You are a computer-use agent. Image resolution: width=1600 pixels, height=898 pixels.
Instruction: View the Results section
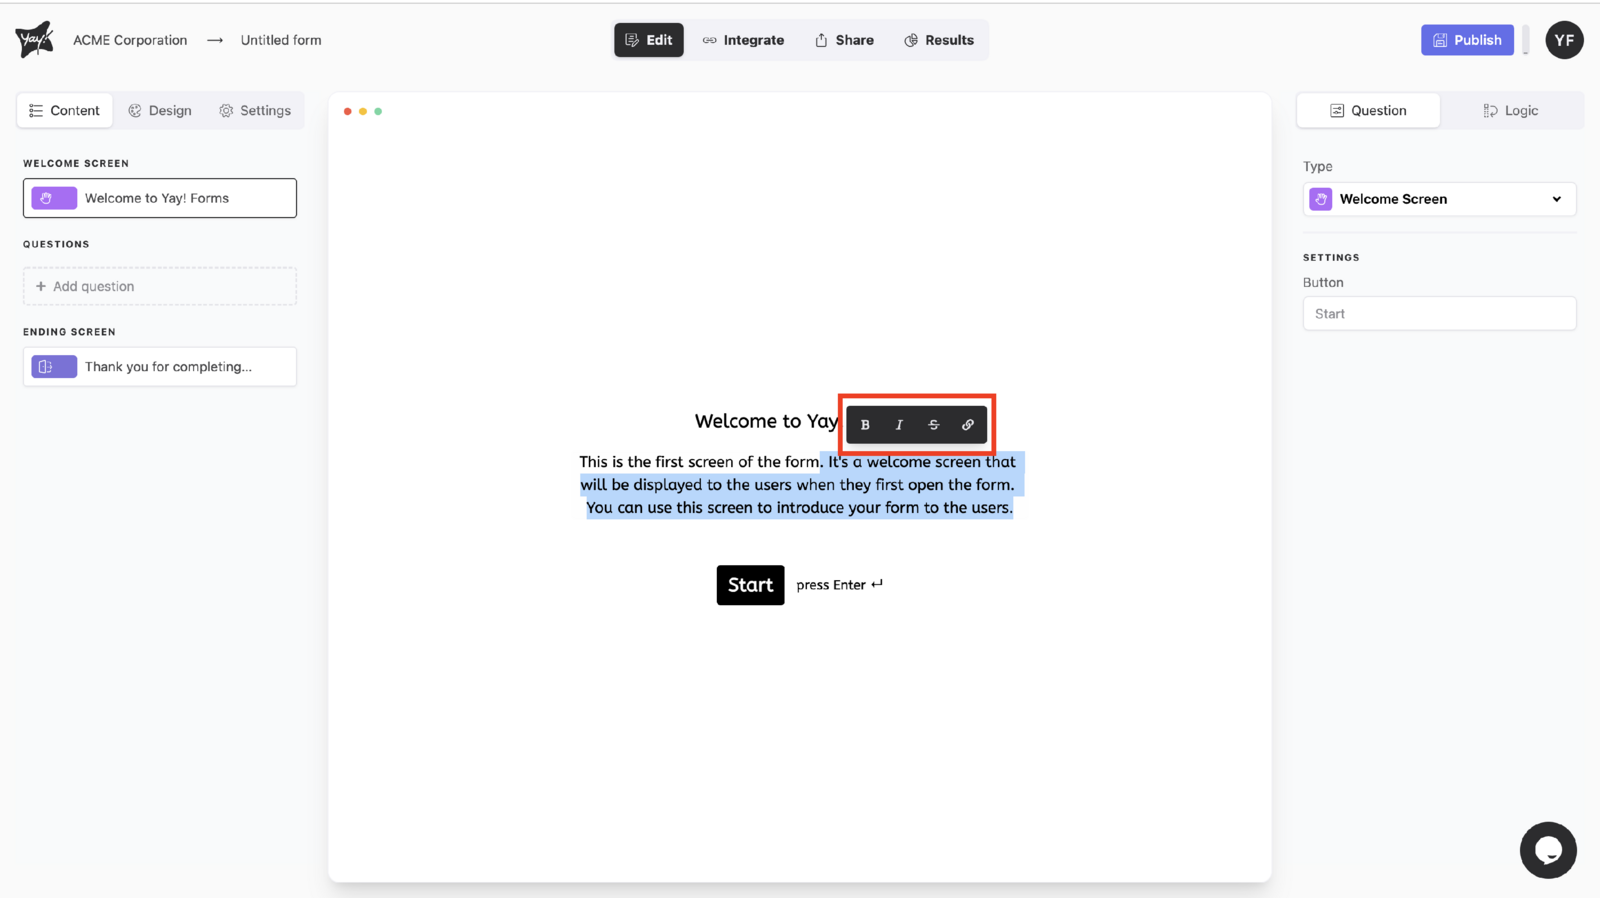click(x=939, y=40)
